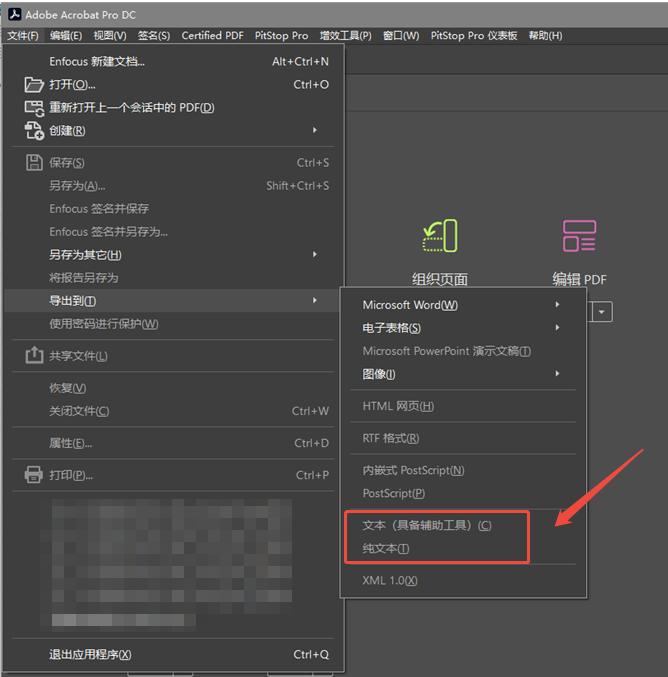Open the 帮助(H) menu
The width and height of the screenshot is (668, 677).
[x=545, y=36]
